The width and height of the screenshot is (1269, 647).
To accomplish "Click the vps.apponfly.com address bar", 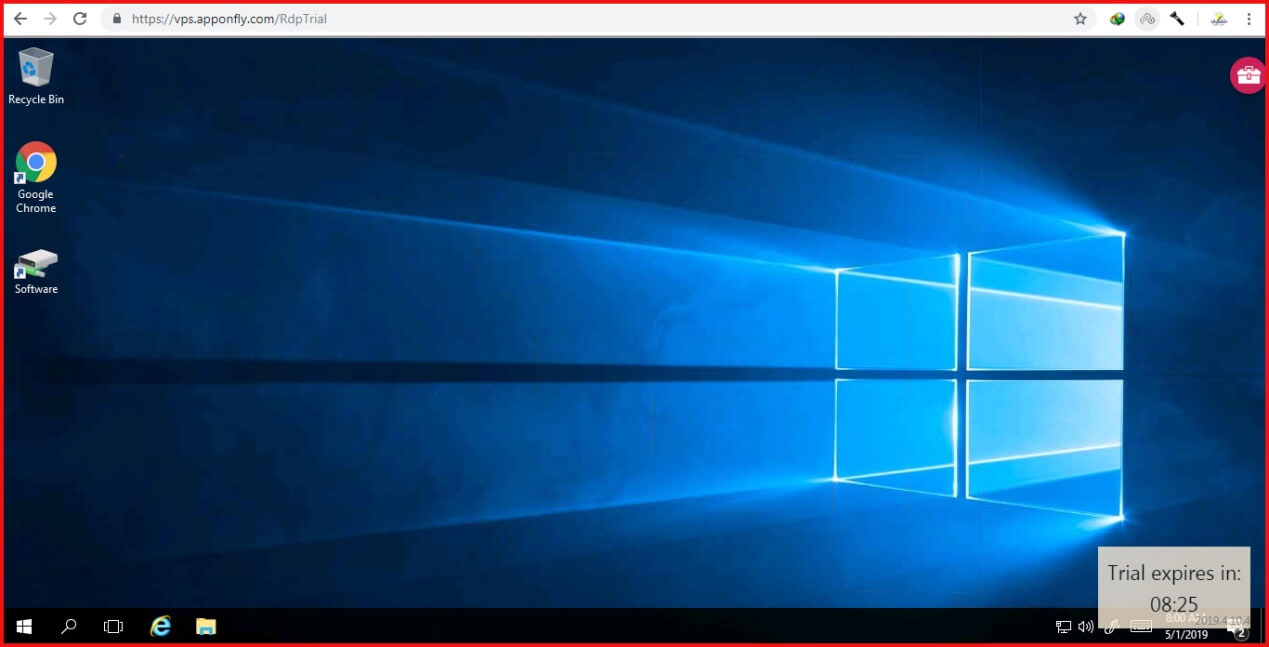I will pyautogui.click(x=598, y=19).
